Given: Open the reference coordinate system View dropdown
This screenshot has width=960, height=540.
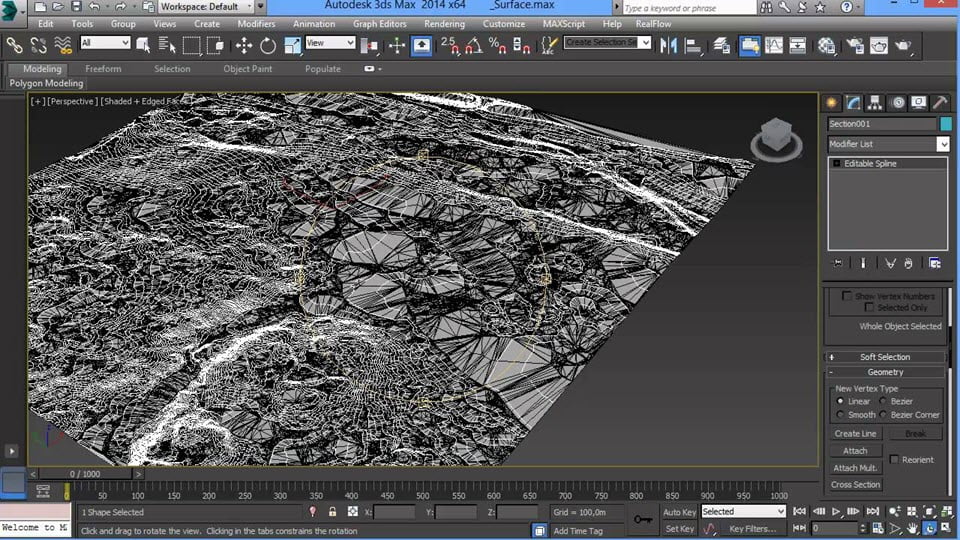Looking at the screenshot, I should (330, 42).
